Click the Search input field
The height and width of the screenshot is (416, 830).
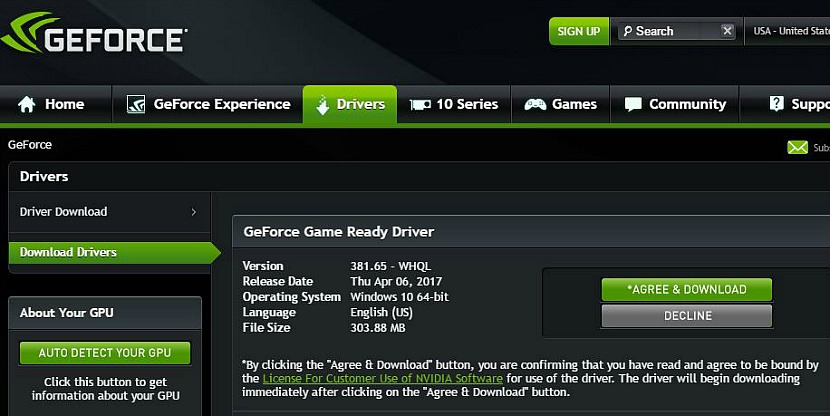pos(678,31)
